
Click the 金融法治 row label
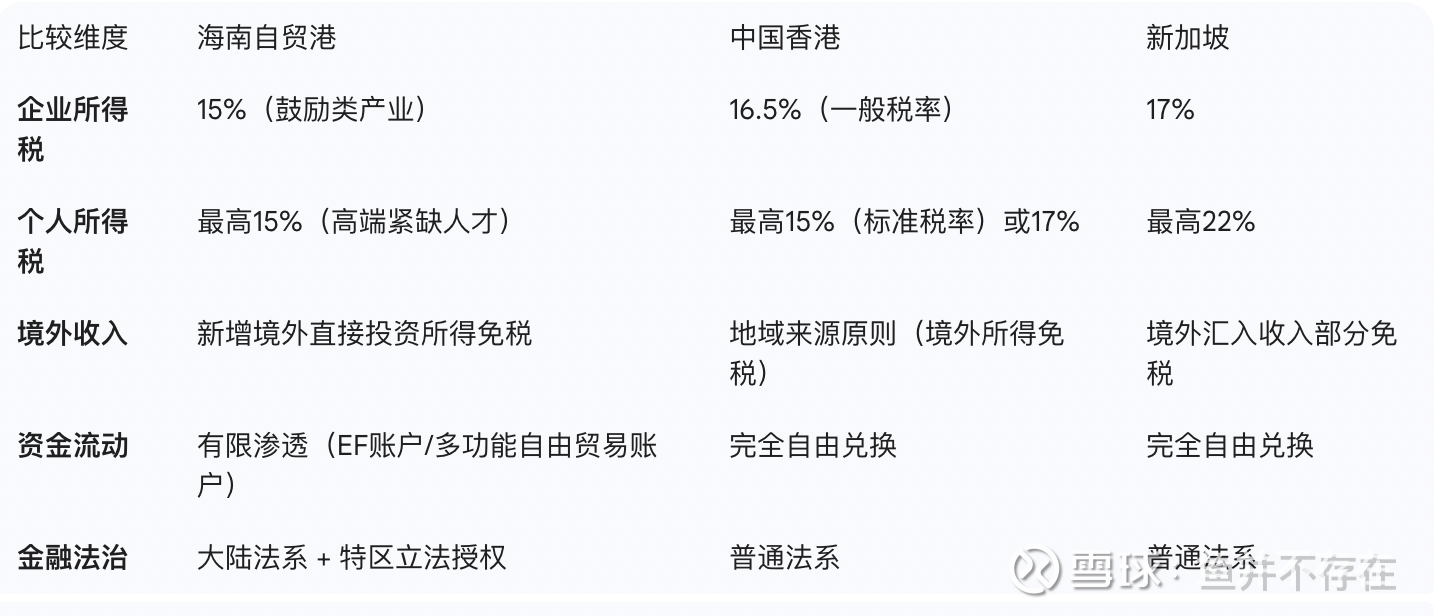(73, 557)
